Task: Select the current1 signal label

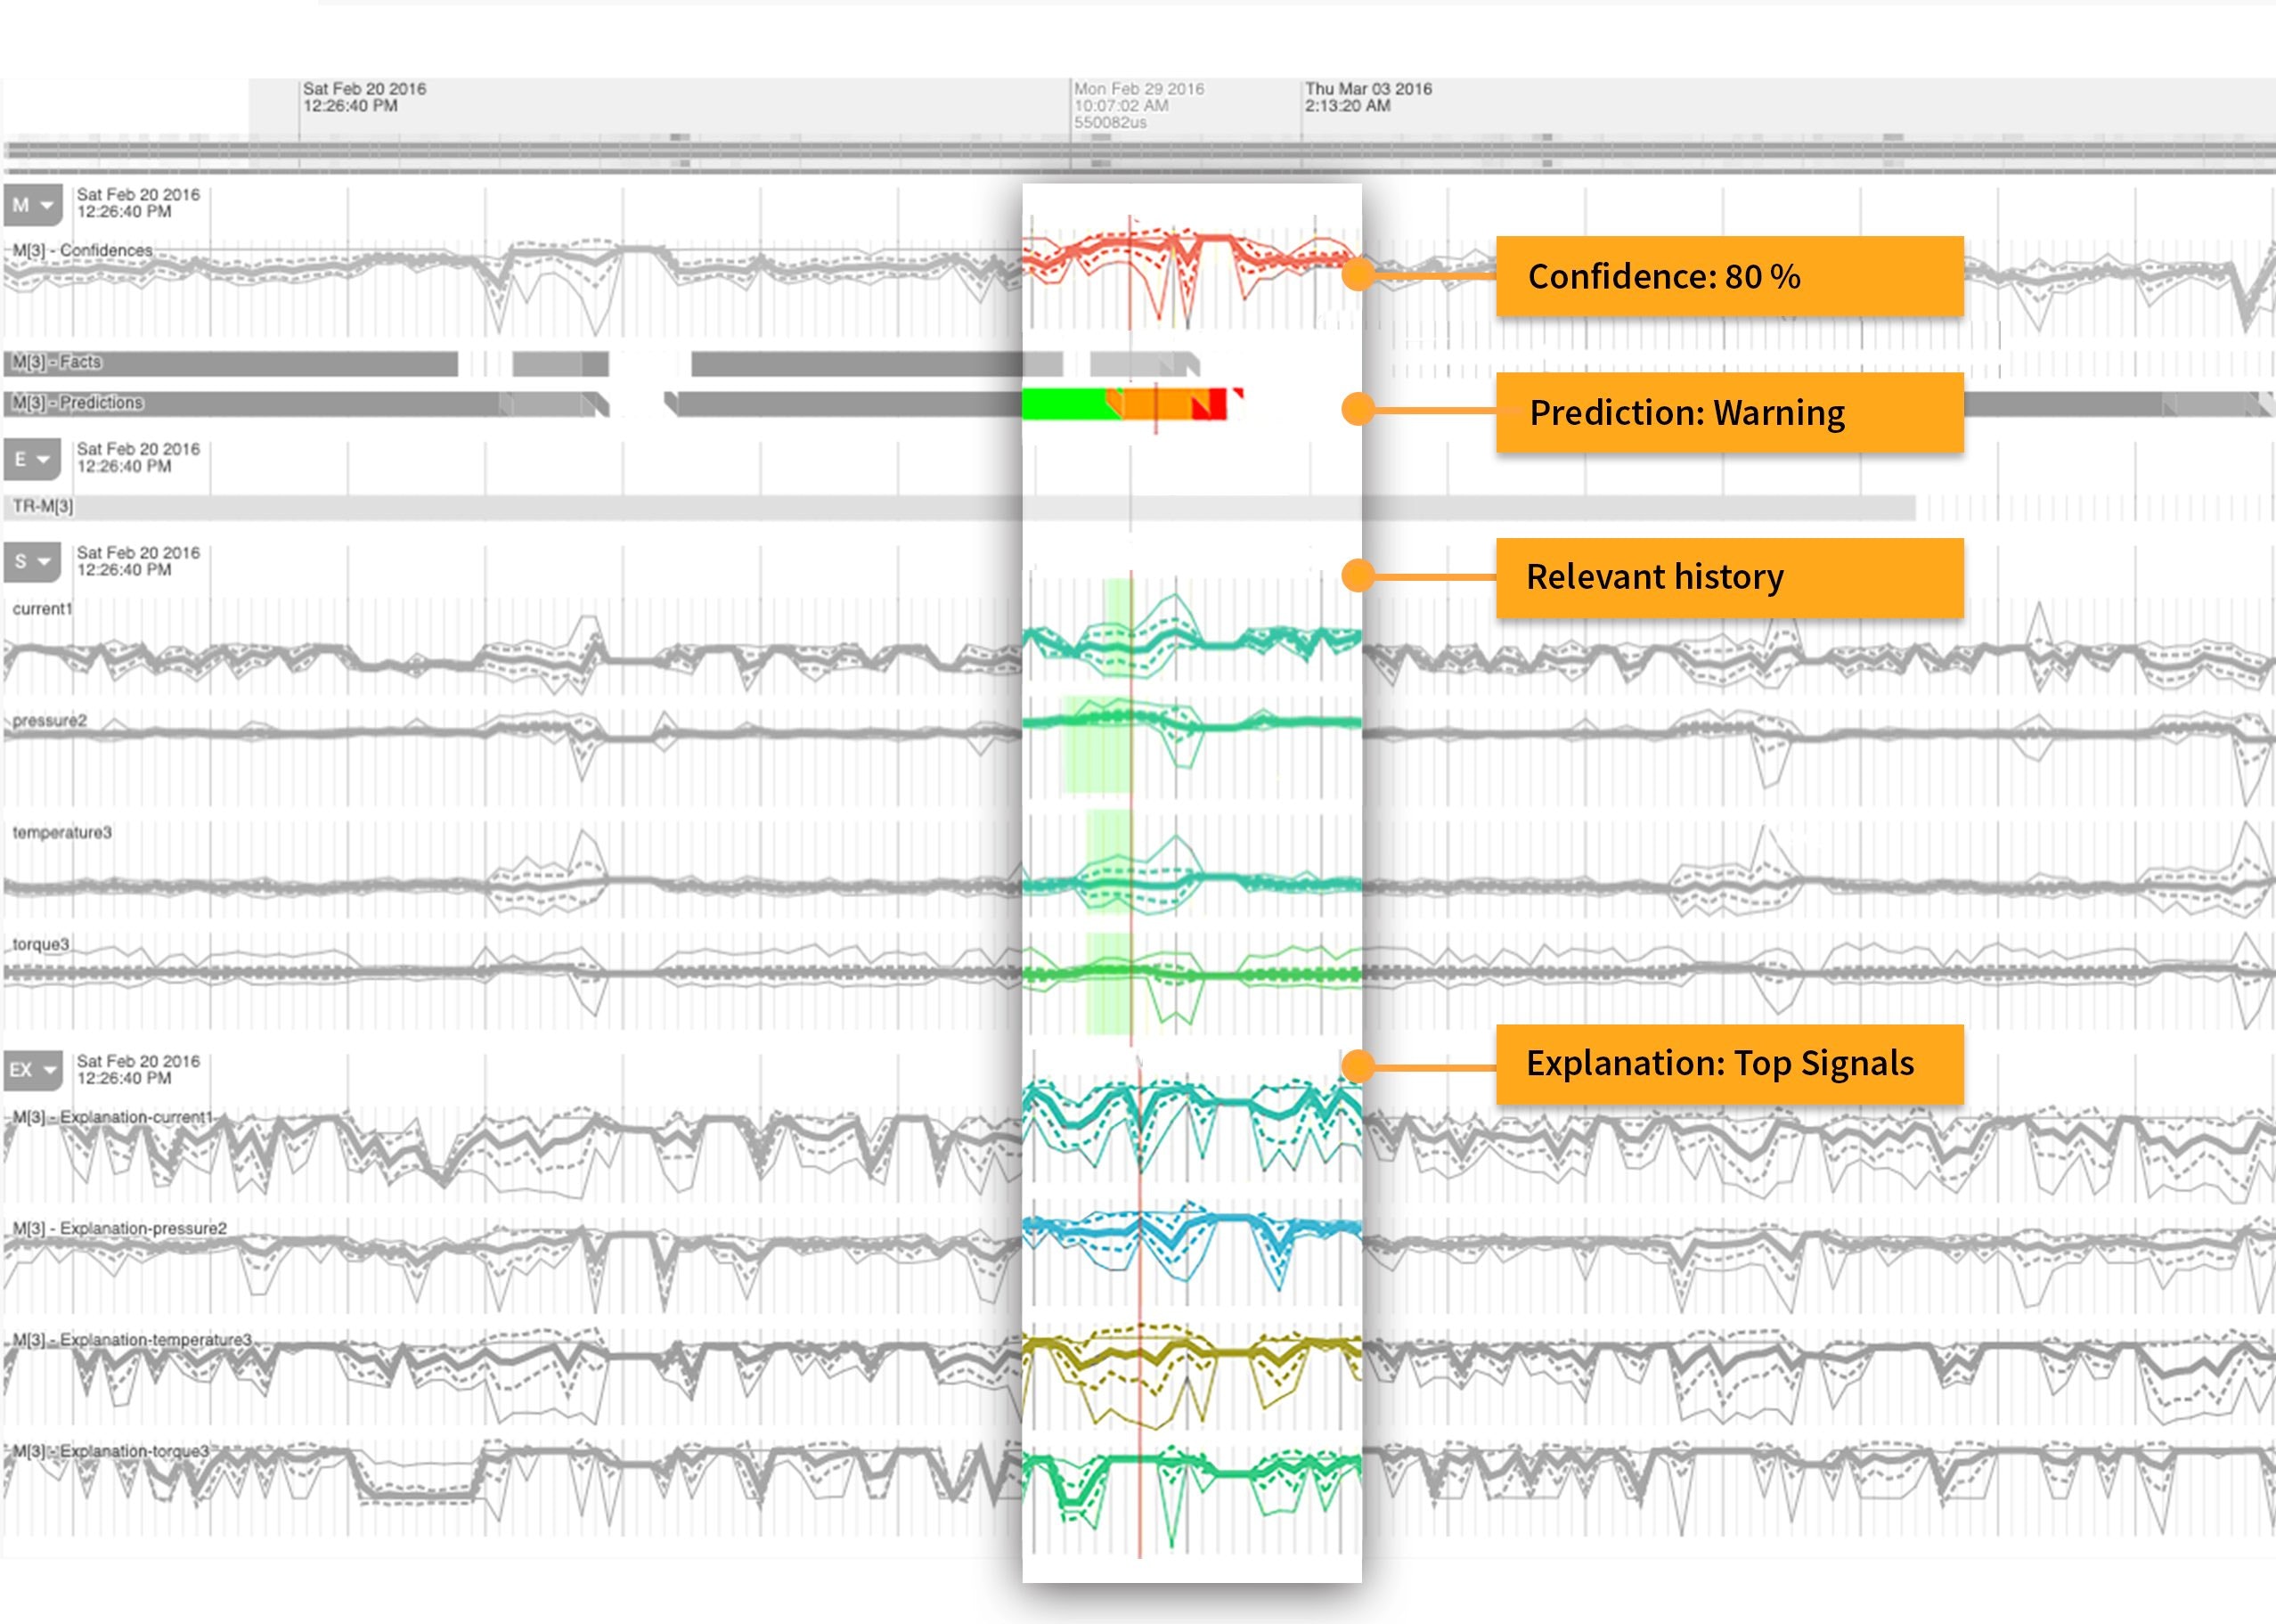Action: point(42,609)
